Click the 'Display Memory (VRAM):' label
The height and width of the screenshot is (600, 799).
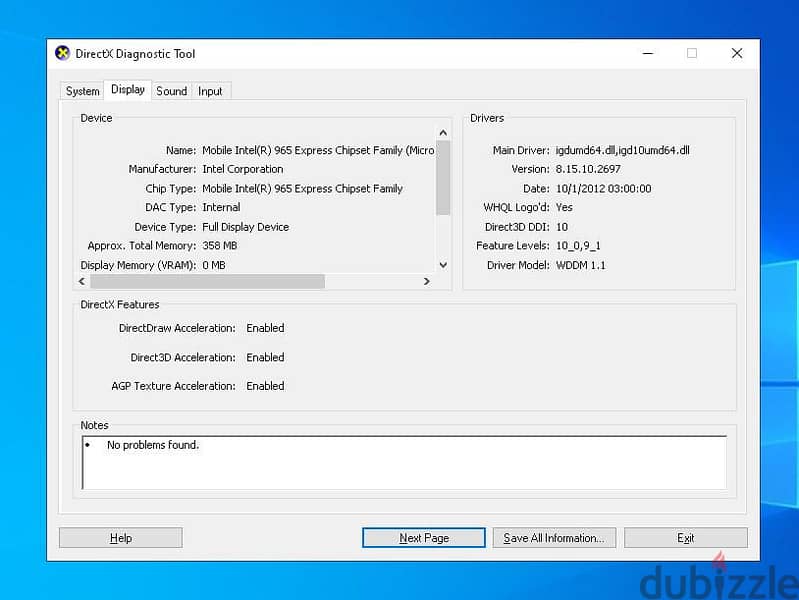(x=138, y=265)
